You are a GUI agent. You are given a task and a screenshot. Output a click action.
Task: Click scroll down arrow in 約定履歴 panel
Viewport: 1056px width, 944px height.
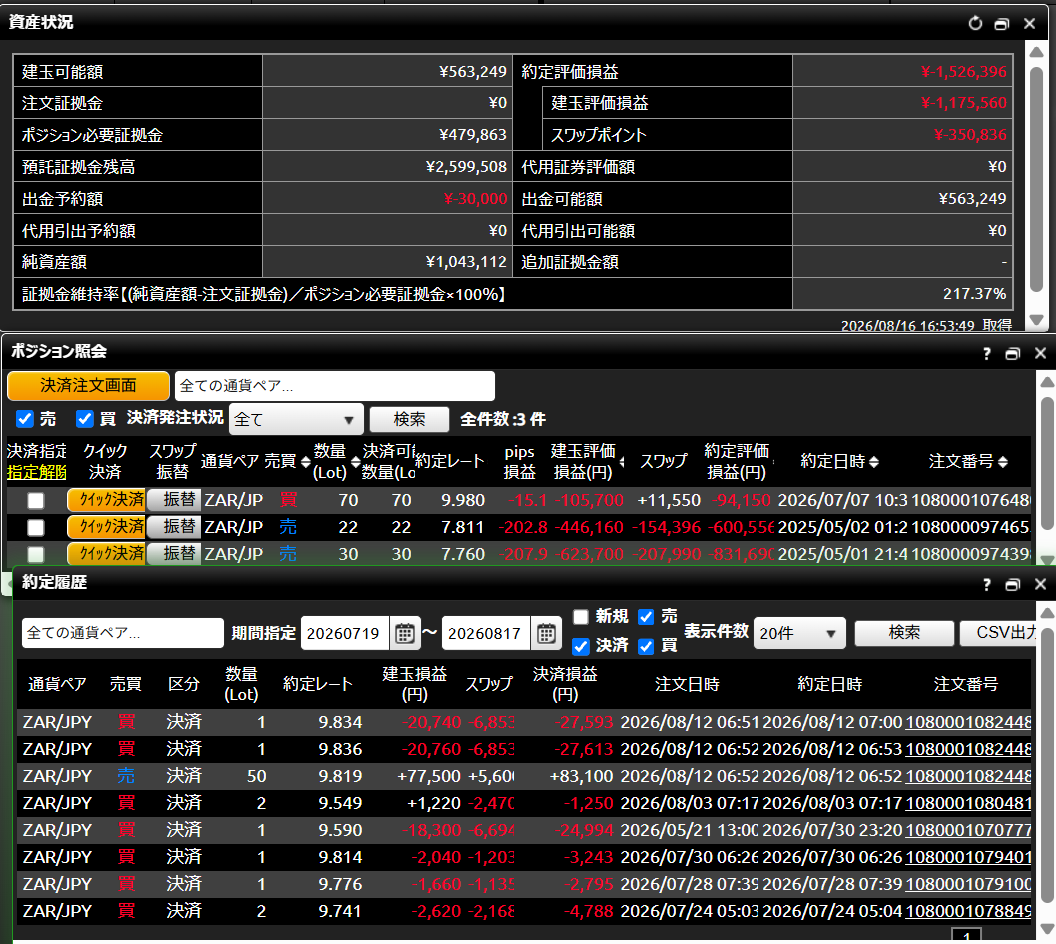pos(1047,929)
